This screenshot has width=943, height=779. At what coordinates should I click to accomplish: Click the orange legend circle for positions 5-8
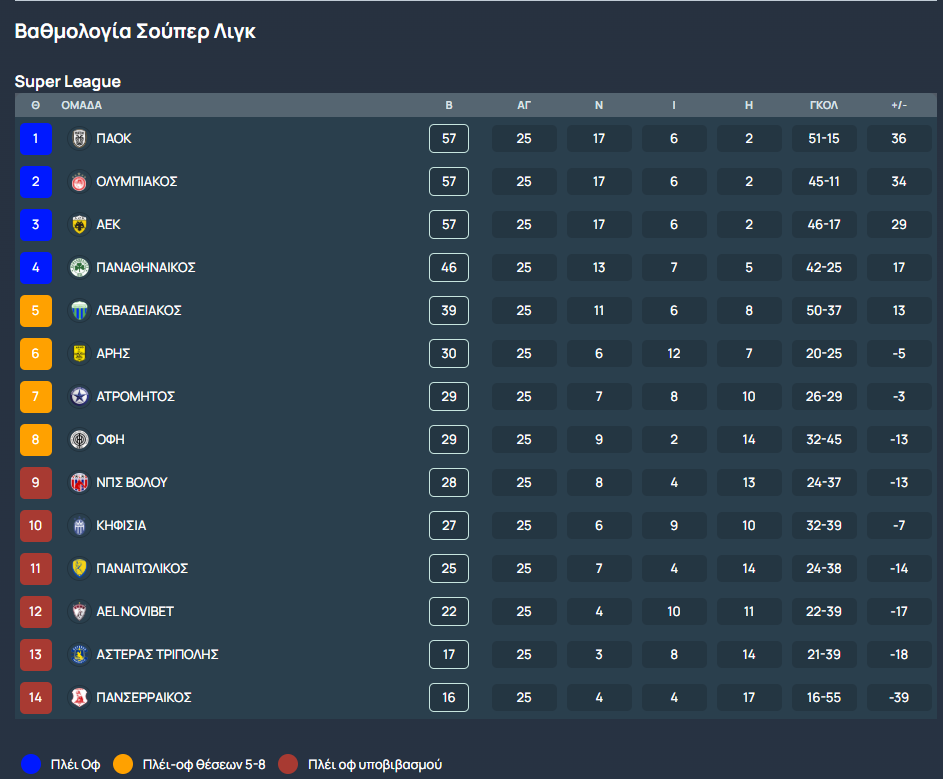point(123,765)
